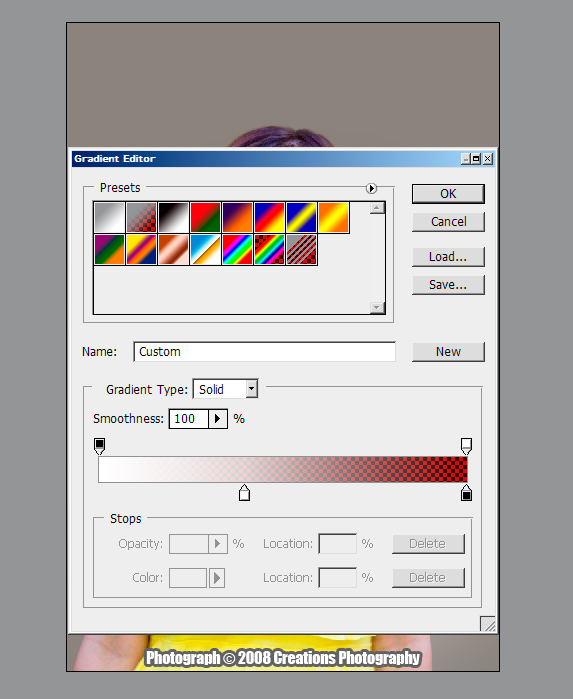Select the Spectrum rainbow gradient preset
The height and width of the screenshot is (699, 573).
[238, 250]
